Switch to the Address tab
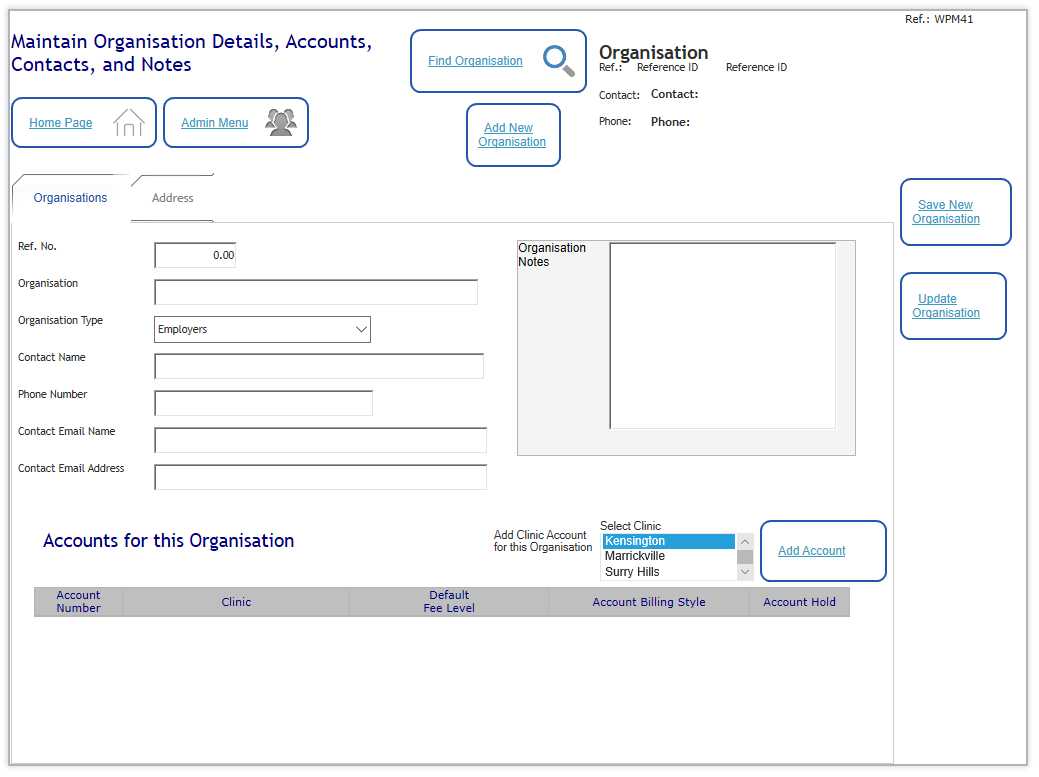Viewport: 1039px width, 777px height. tap(172, 197)
